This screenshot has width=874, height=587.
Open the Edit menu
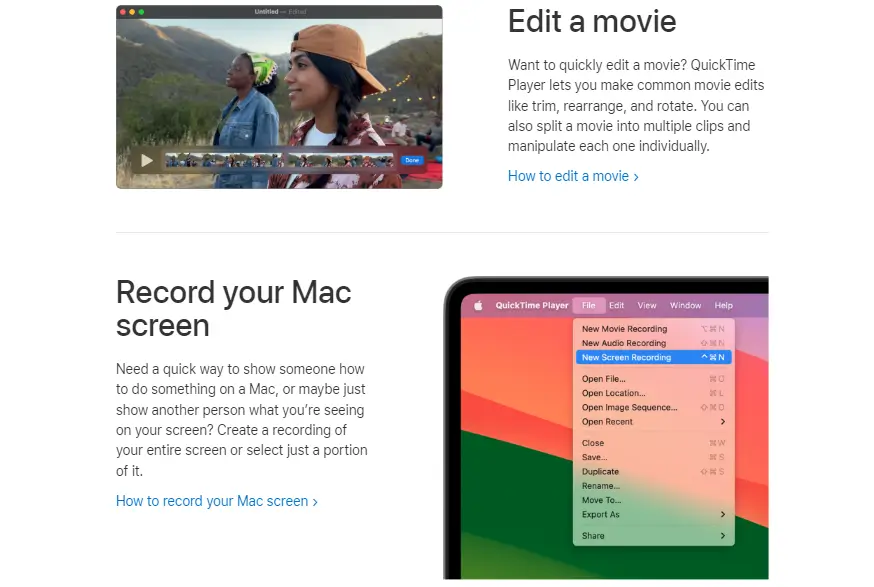(x=616, y=305)
